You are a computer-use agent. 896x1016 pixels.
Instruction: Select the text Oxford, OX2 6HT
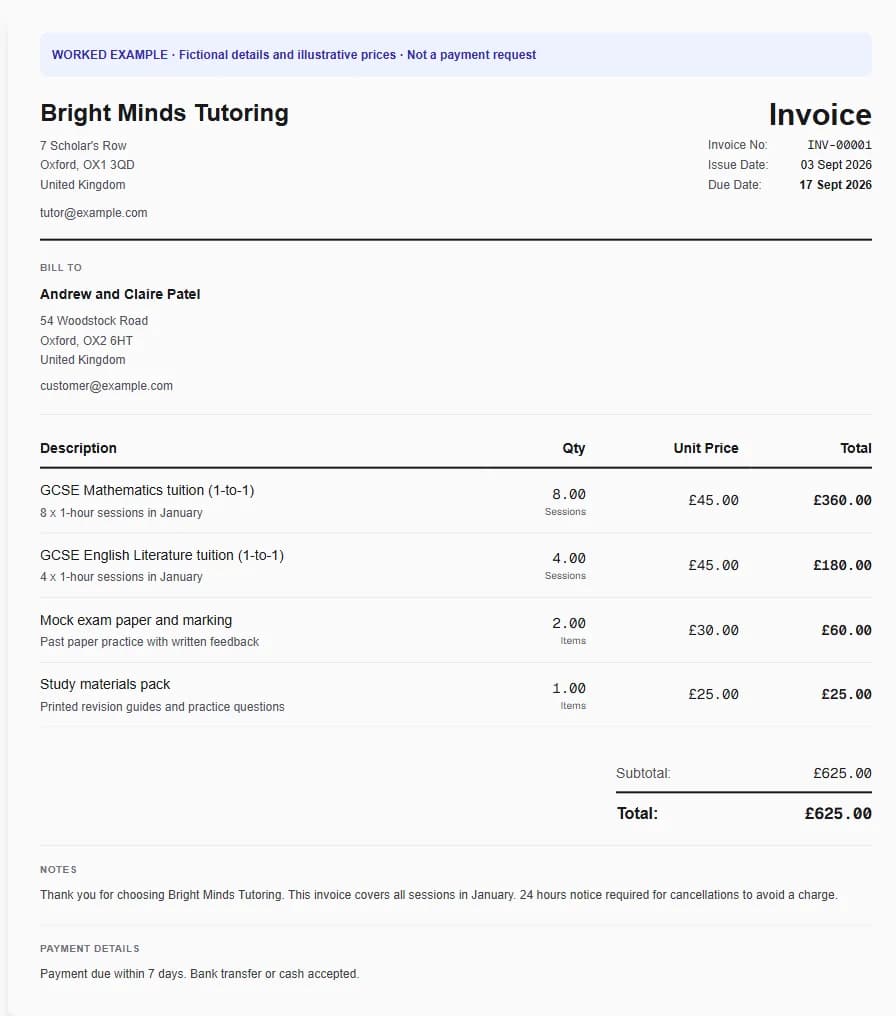86,341
